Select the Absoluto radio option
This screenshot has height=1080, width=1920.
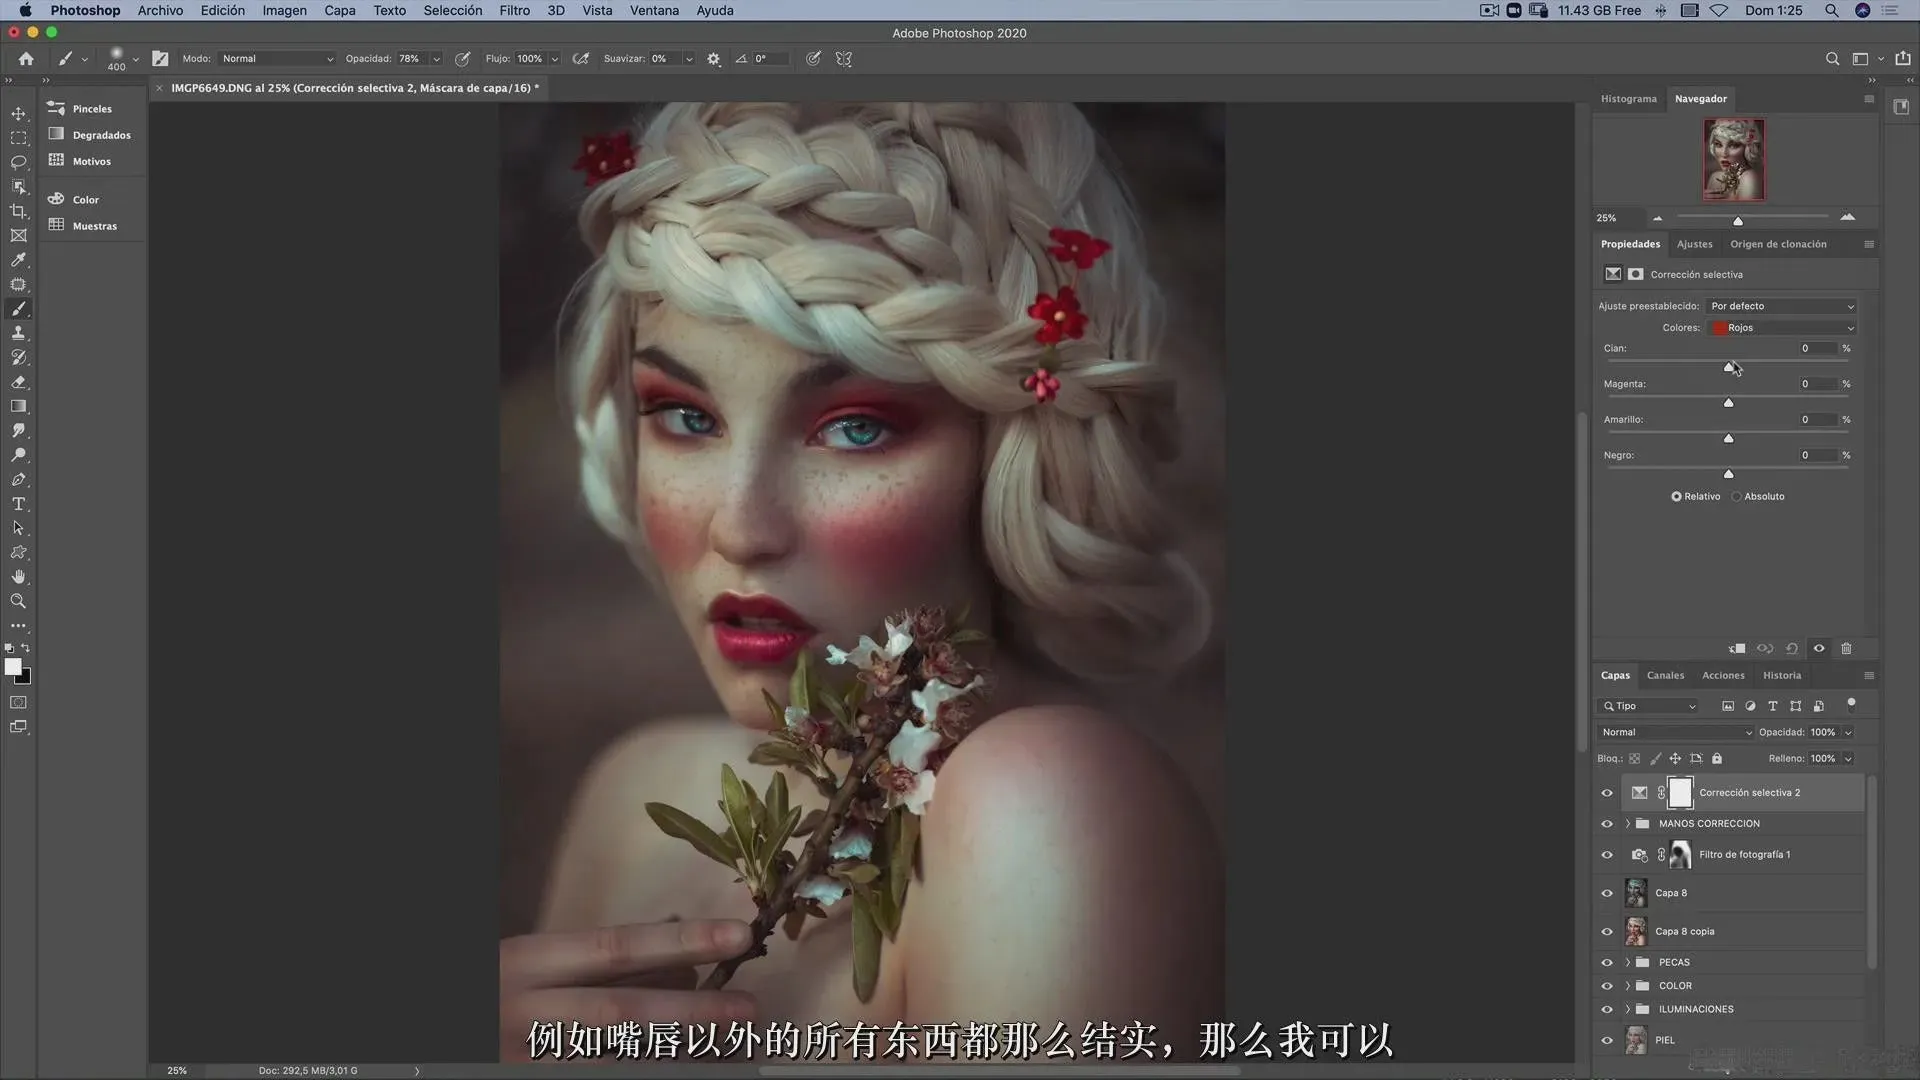coord(1737,496)
